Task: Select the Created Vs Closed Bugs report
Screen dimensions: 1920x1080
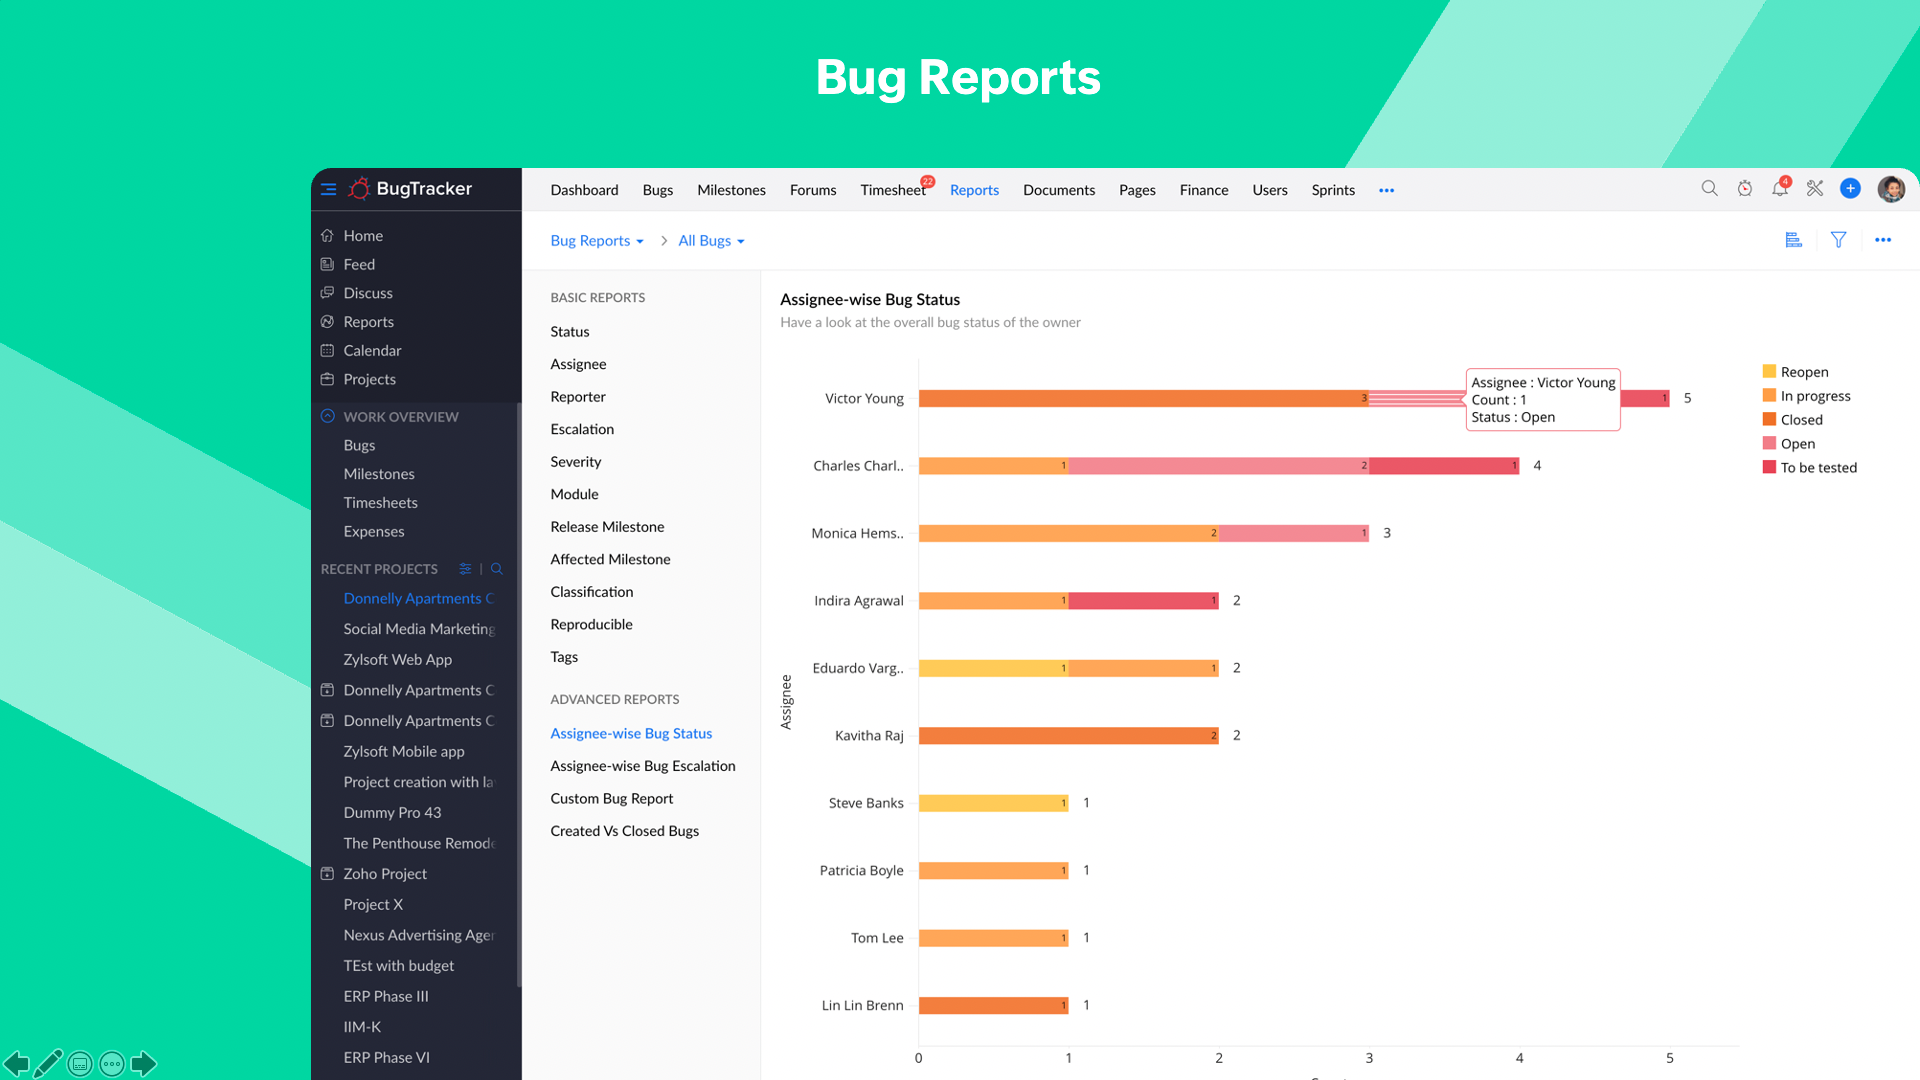Action: click(x=624, y=830)
